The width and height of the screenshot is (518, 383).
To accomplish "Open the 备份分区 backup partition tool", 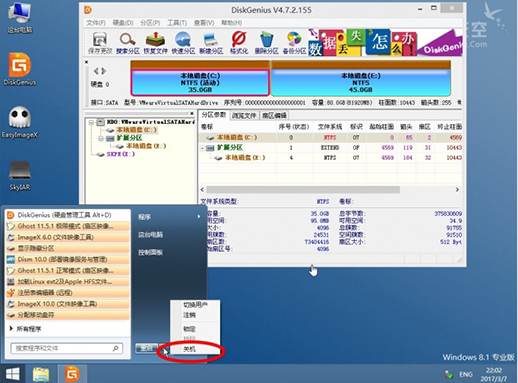I will tap(294, 43).
